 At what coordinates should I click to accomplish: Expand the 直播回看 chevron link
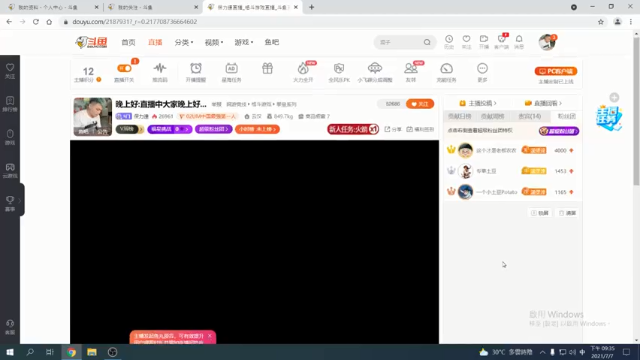coord(543,103)
